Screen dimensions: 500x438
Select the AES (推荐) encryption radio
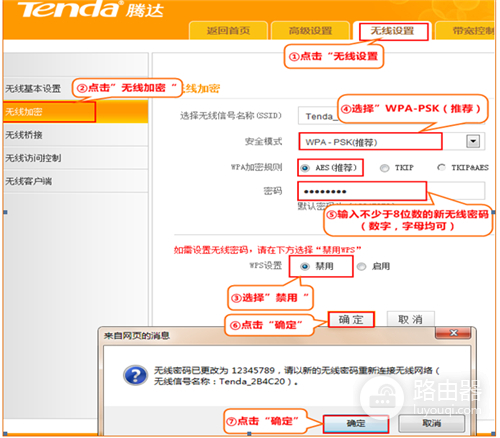(x=305, y=168)
